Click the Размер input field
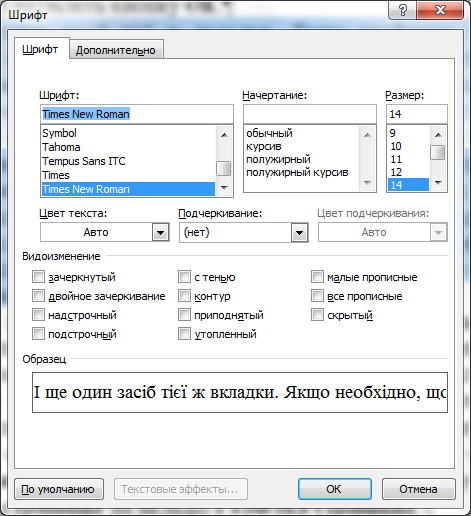The height and width of the screenshot is (516, 471). point(417,114)
